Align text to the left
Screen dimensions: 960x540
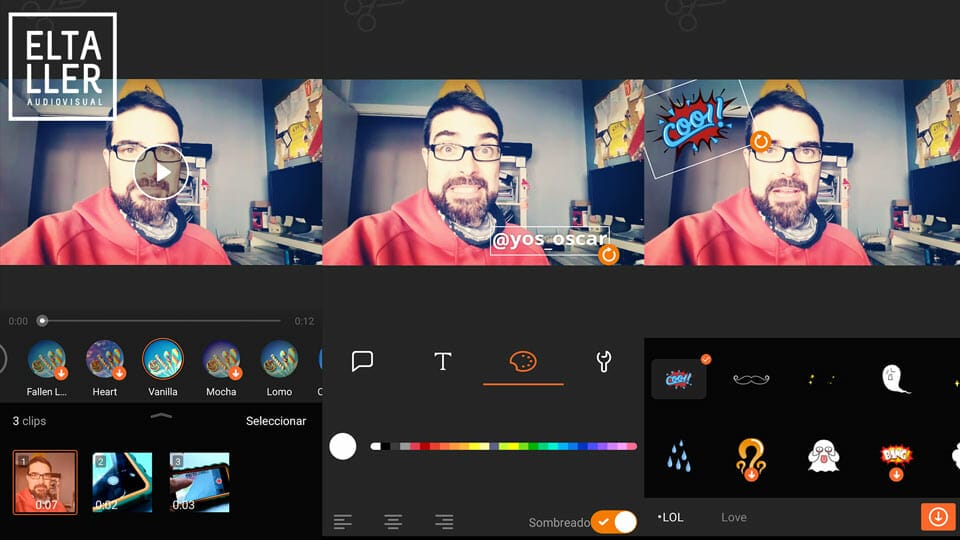point(343,522)
